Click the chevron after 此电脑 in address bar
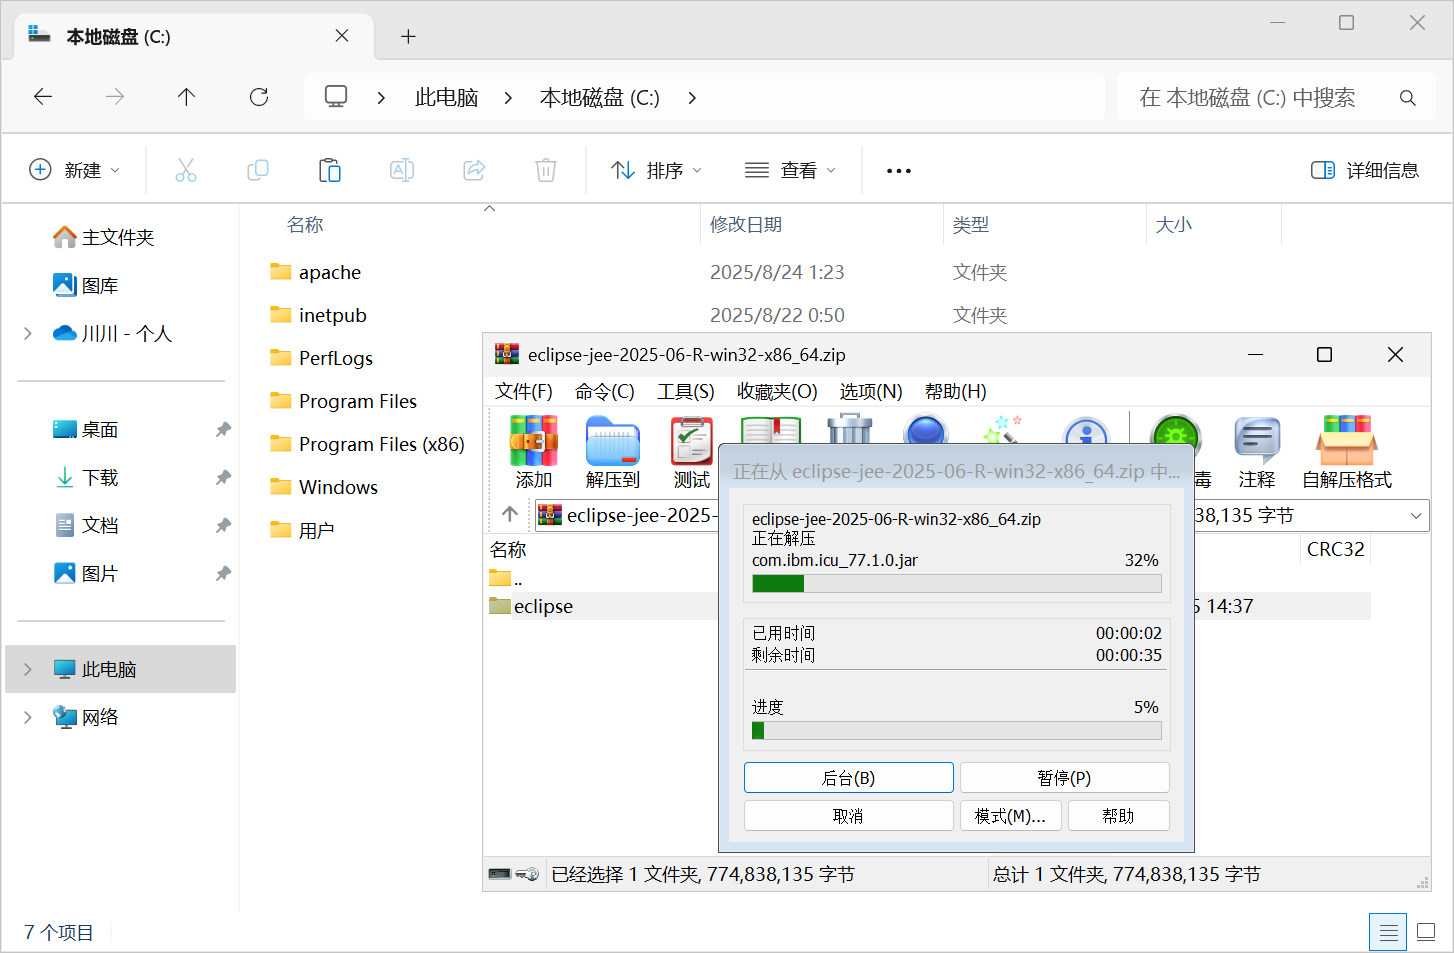Image resolution: width=1454 pixels, height=953 pixels. click(x=508, y=98)
